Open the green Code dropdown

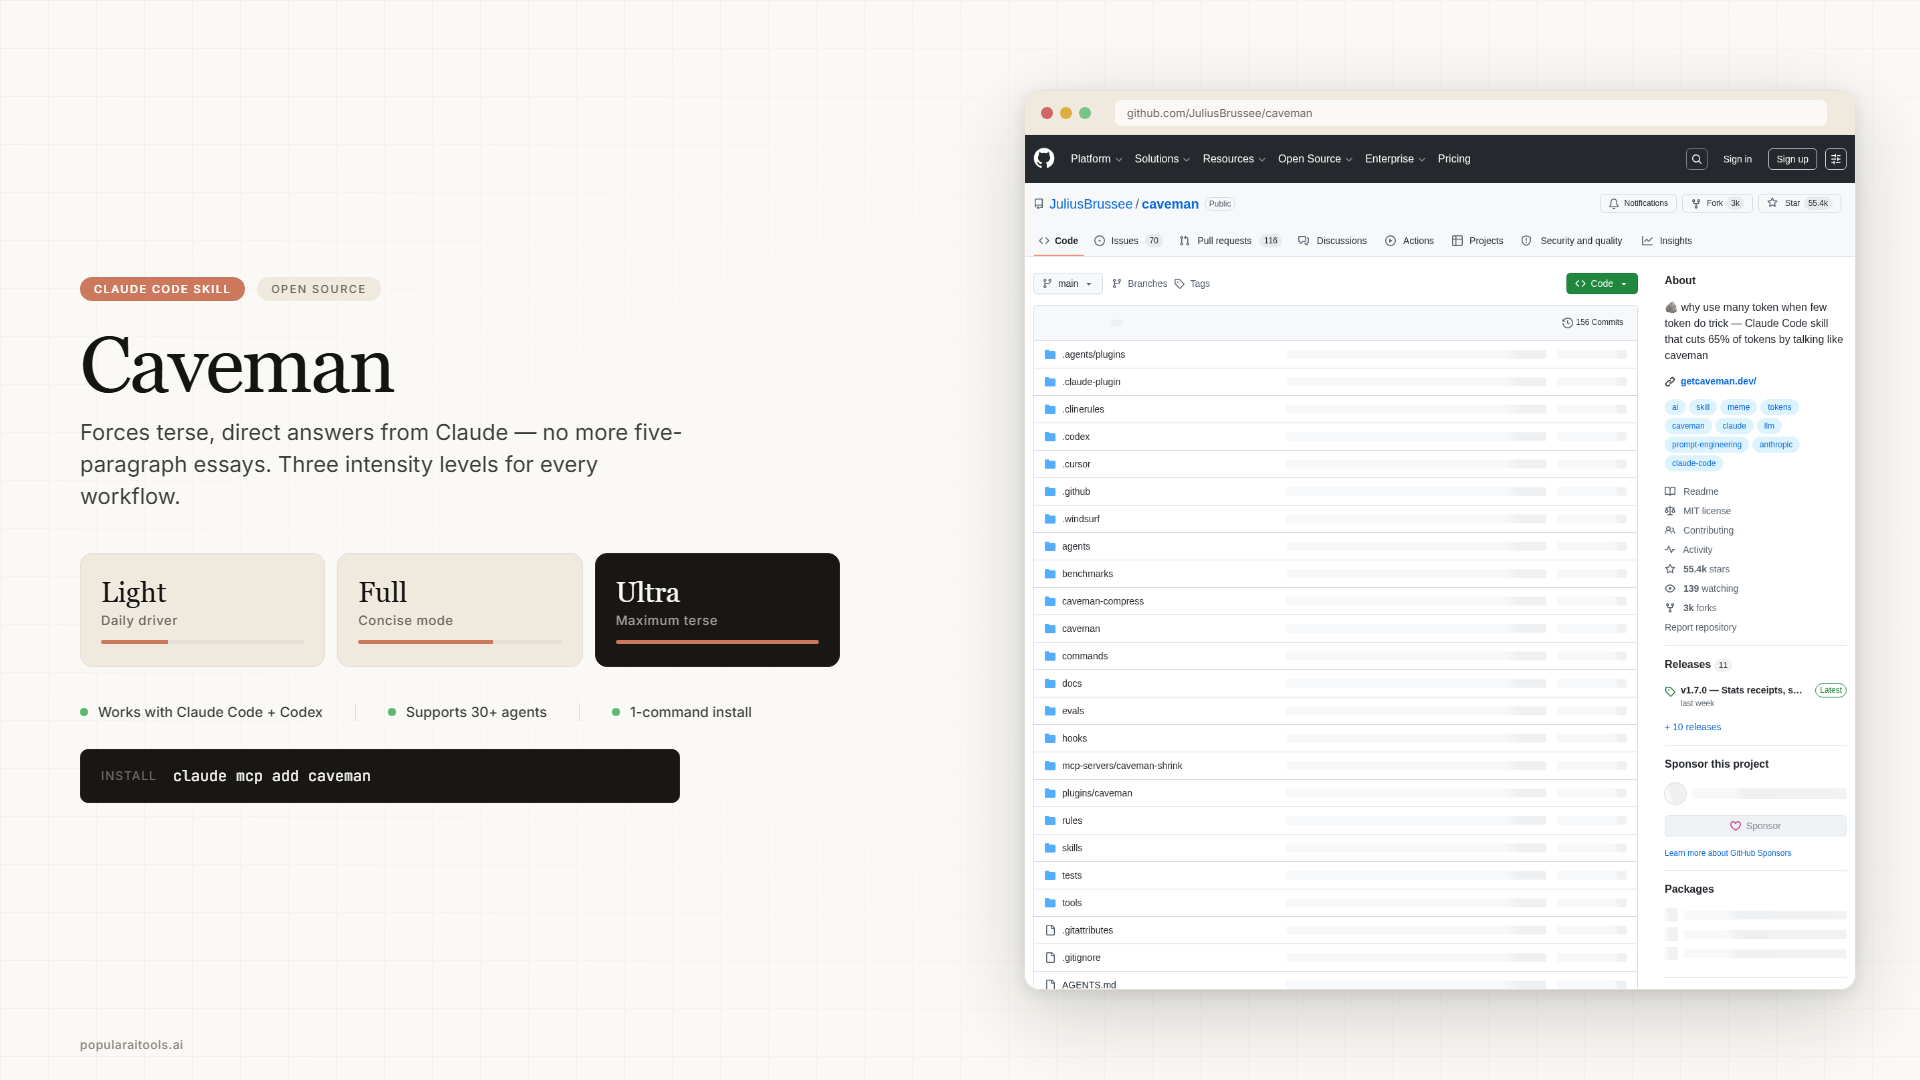(1602, 284)
